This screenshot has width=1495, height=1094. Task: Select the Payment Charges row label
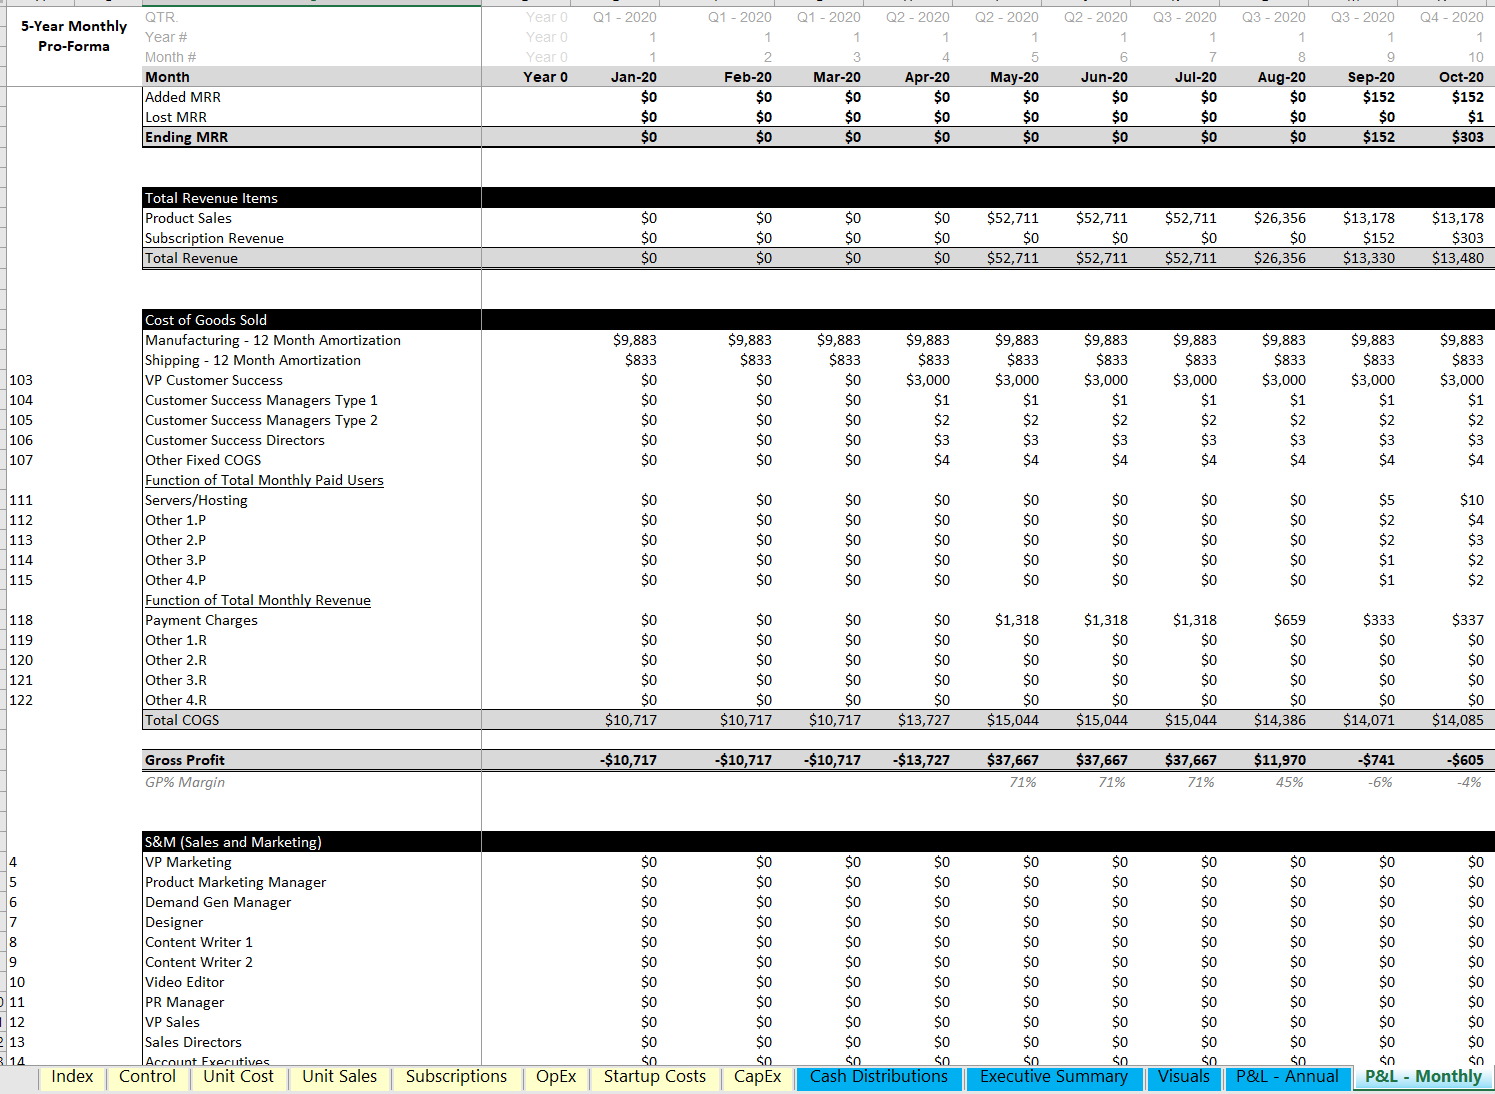point(201,620)
